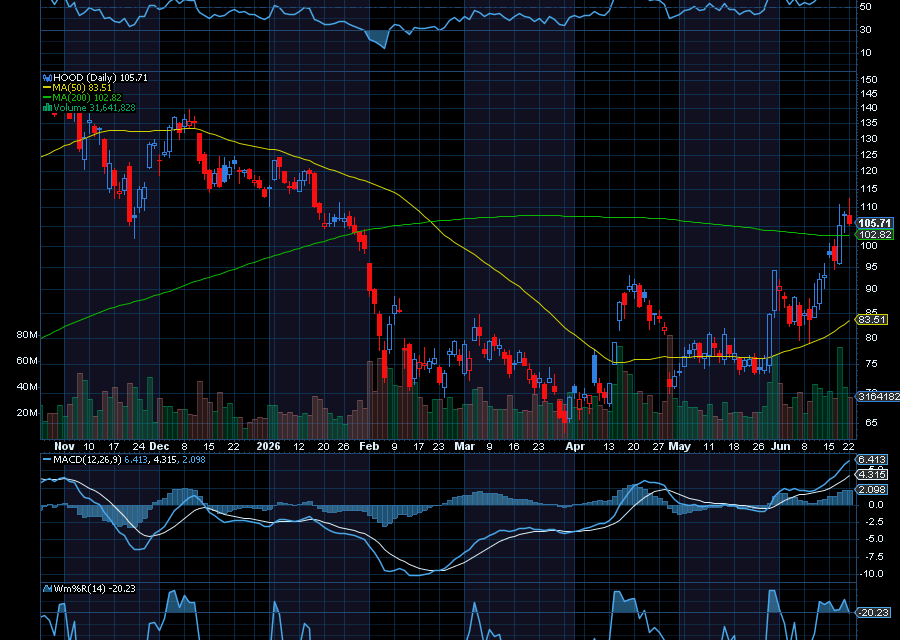Click the Dec date axis label
The height and width of the screenshot is (640, 900).
[159, 447]
